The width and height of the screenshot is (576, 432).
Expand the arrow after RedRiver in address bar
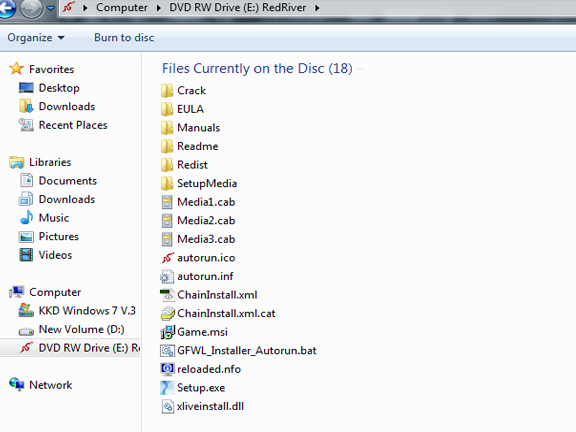pyautogui.click(x=317, y=8)
